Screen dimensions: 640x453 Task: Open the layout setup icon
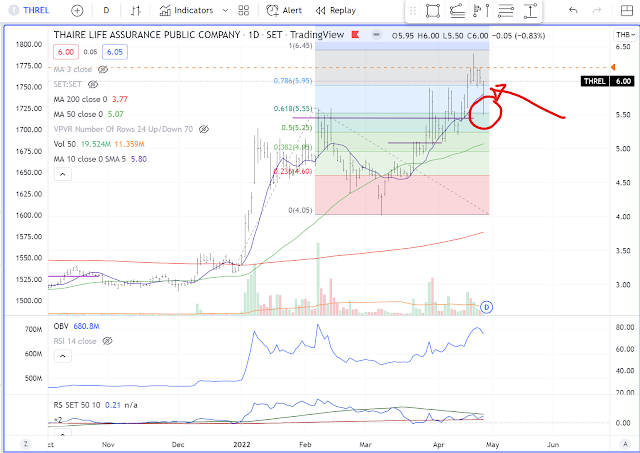(x=627, y=11)
